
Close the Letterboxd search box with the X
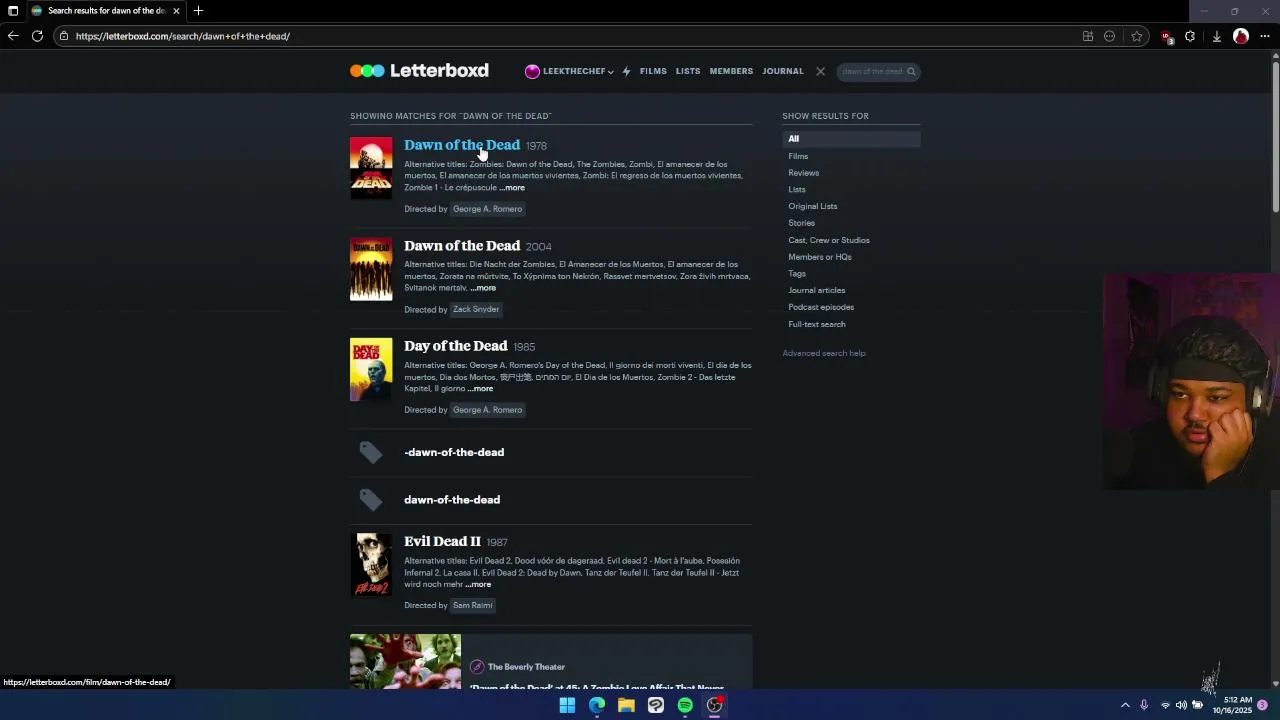820,71
